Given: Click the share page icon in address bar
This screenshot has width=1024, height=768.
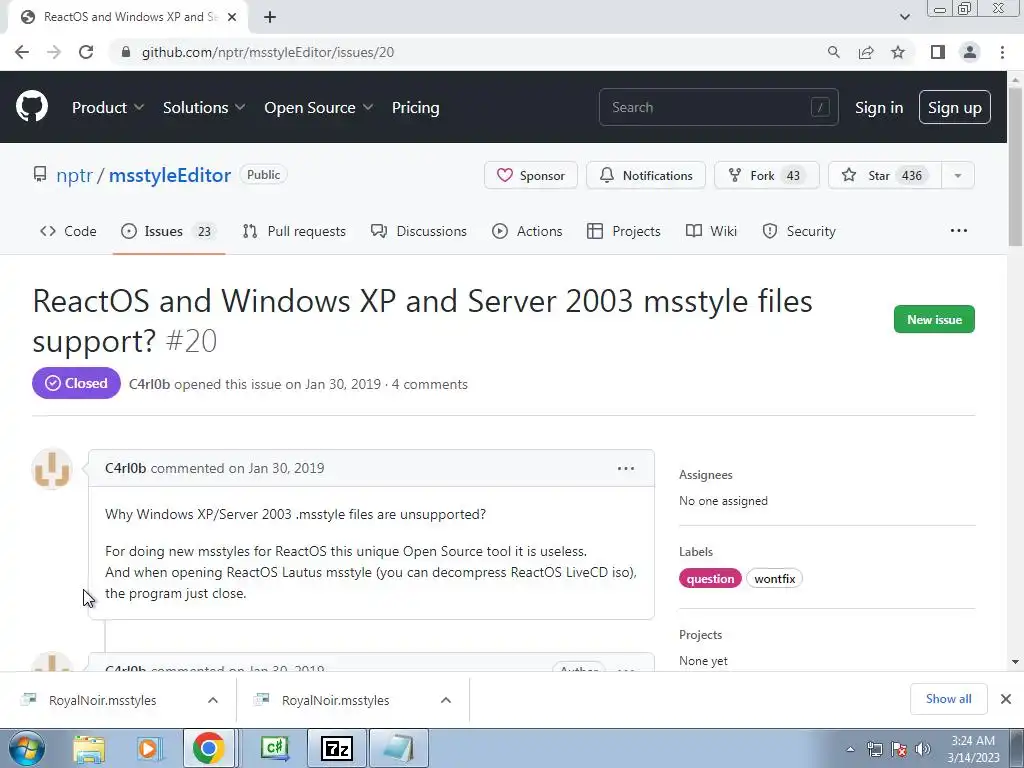Looking at the screenshot, I should click(x=866, y=52).
